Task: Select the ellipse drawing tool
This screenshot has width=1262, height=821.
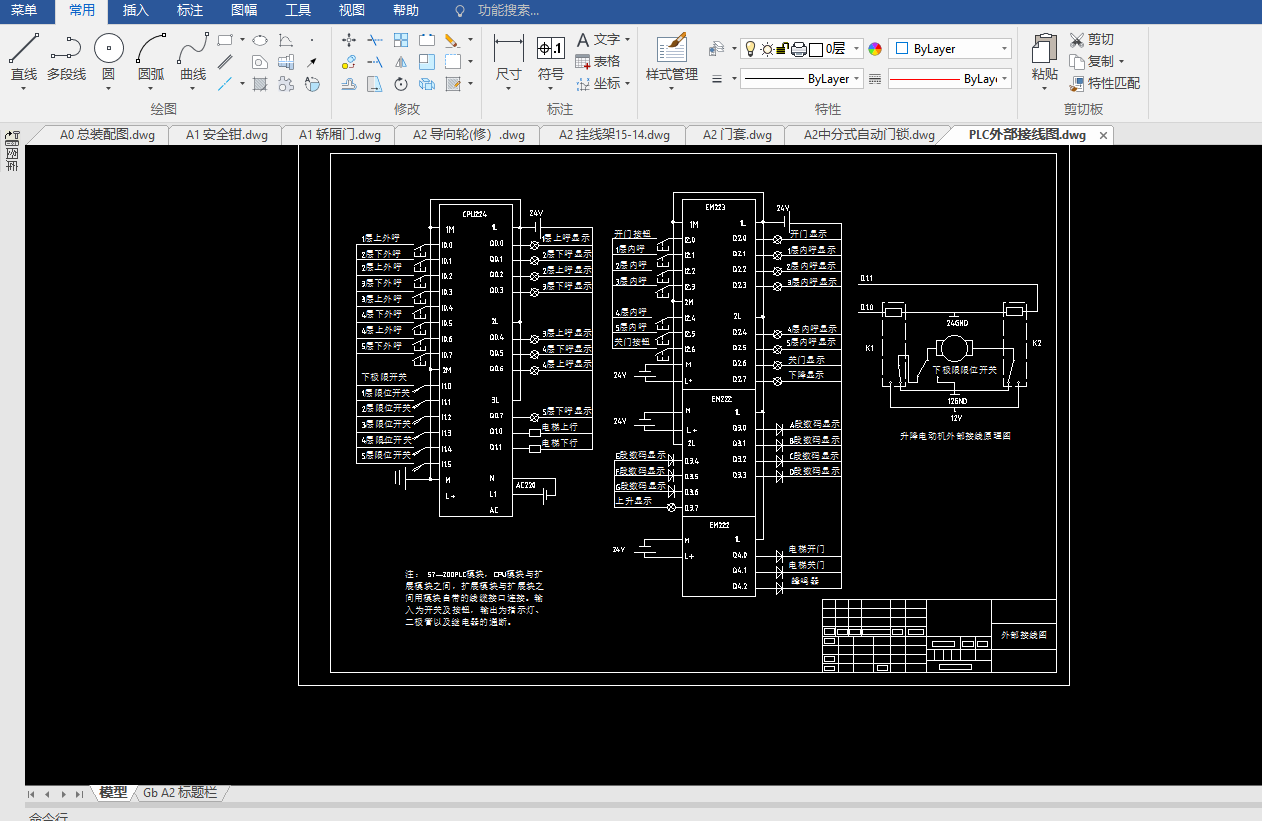Action: tap(259, 40)
